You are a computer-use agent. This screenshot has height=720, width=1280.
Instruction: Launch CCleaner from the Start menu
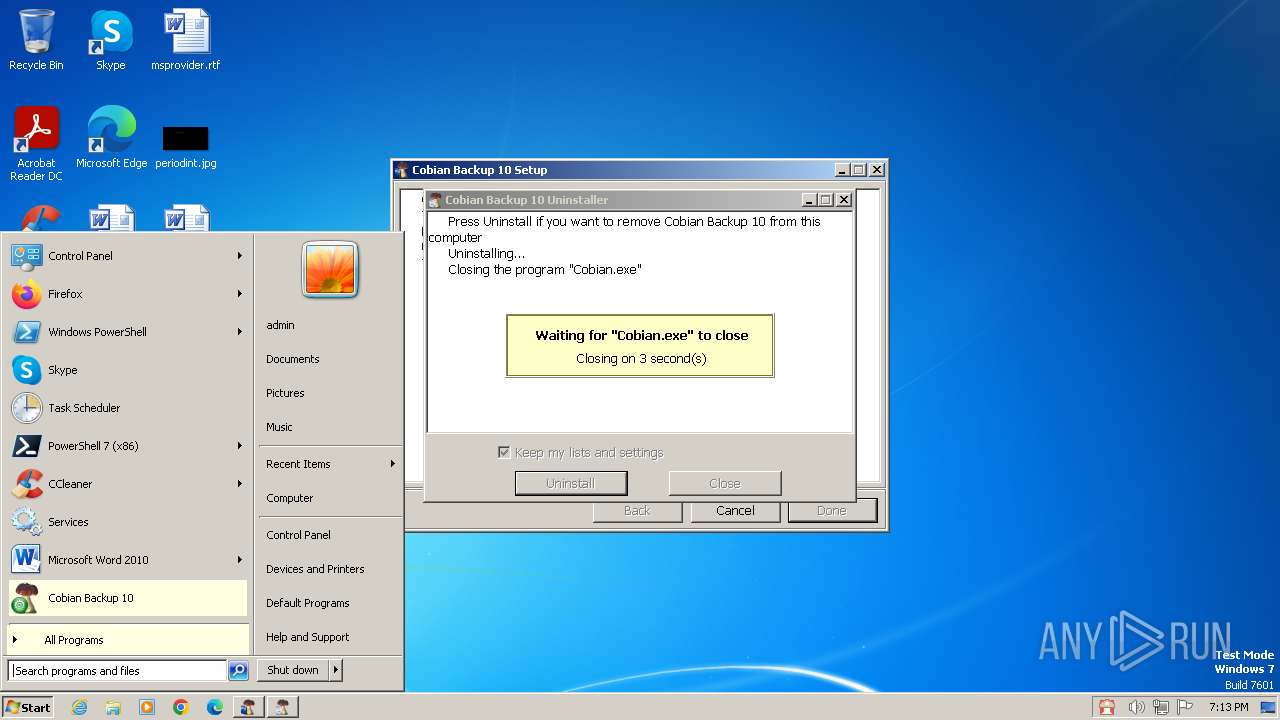(x=128, y=484)
